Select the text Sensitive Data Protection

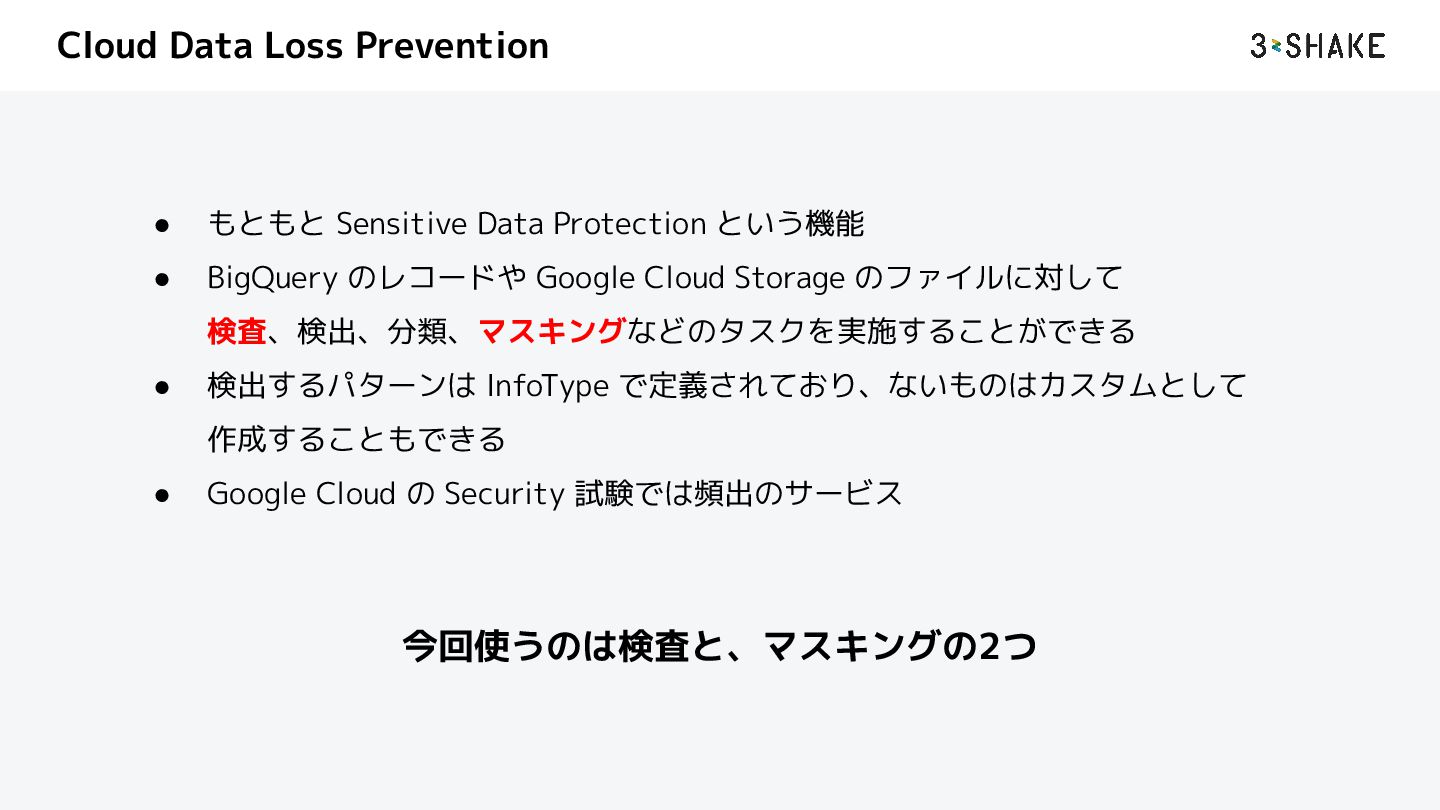520,224
